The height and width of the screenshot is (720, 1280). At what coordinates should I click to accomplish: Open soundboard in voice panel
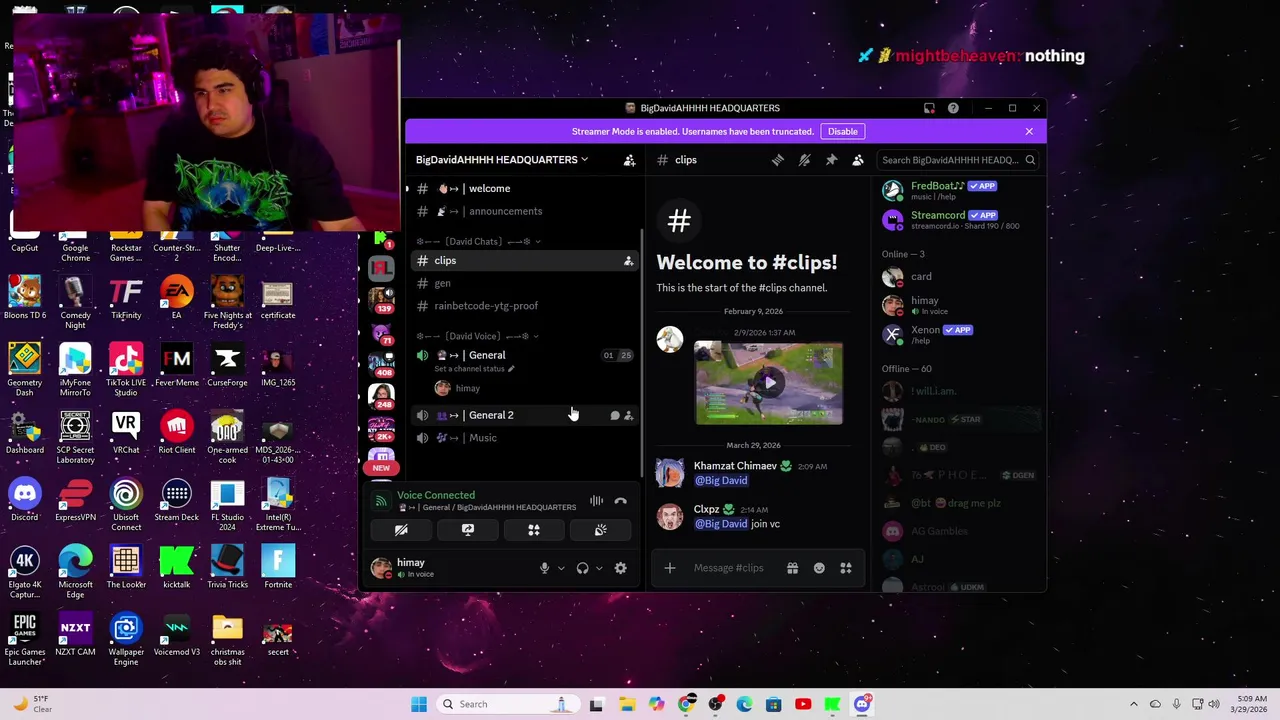(x=600, y=530)
